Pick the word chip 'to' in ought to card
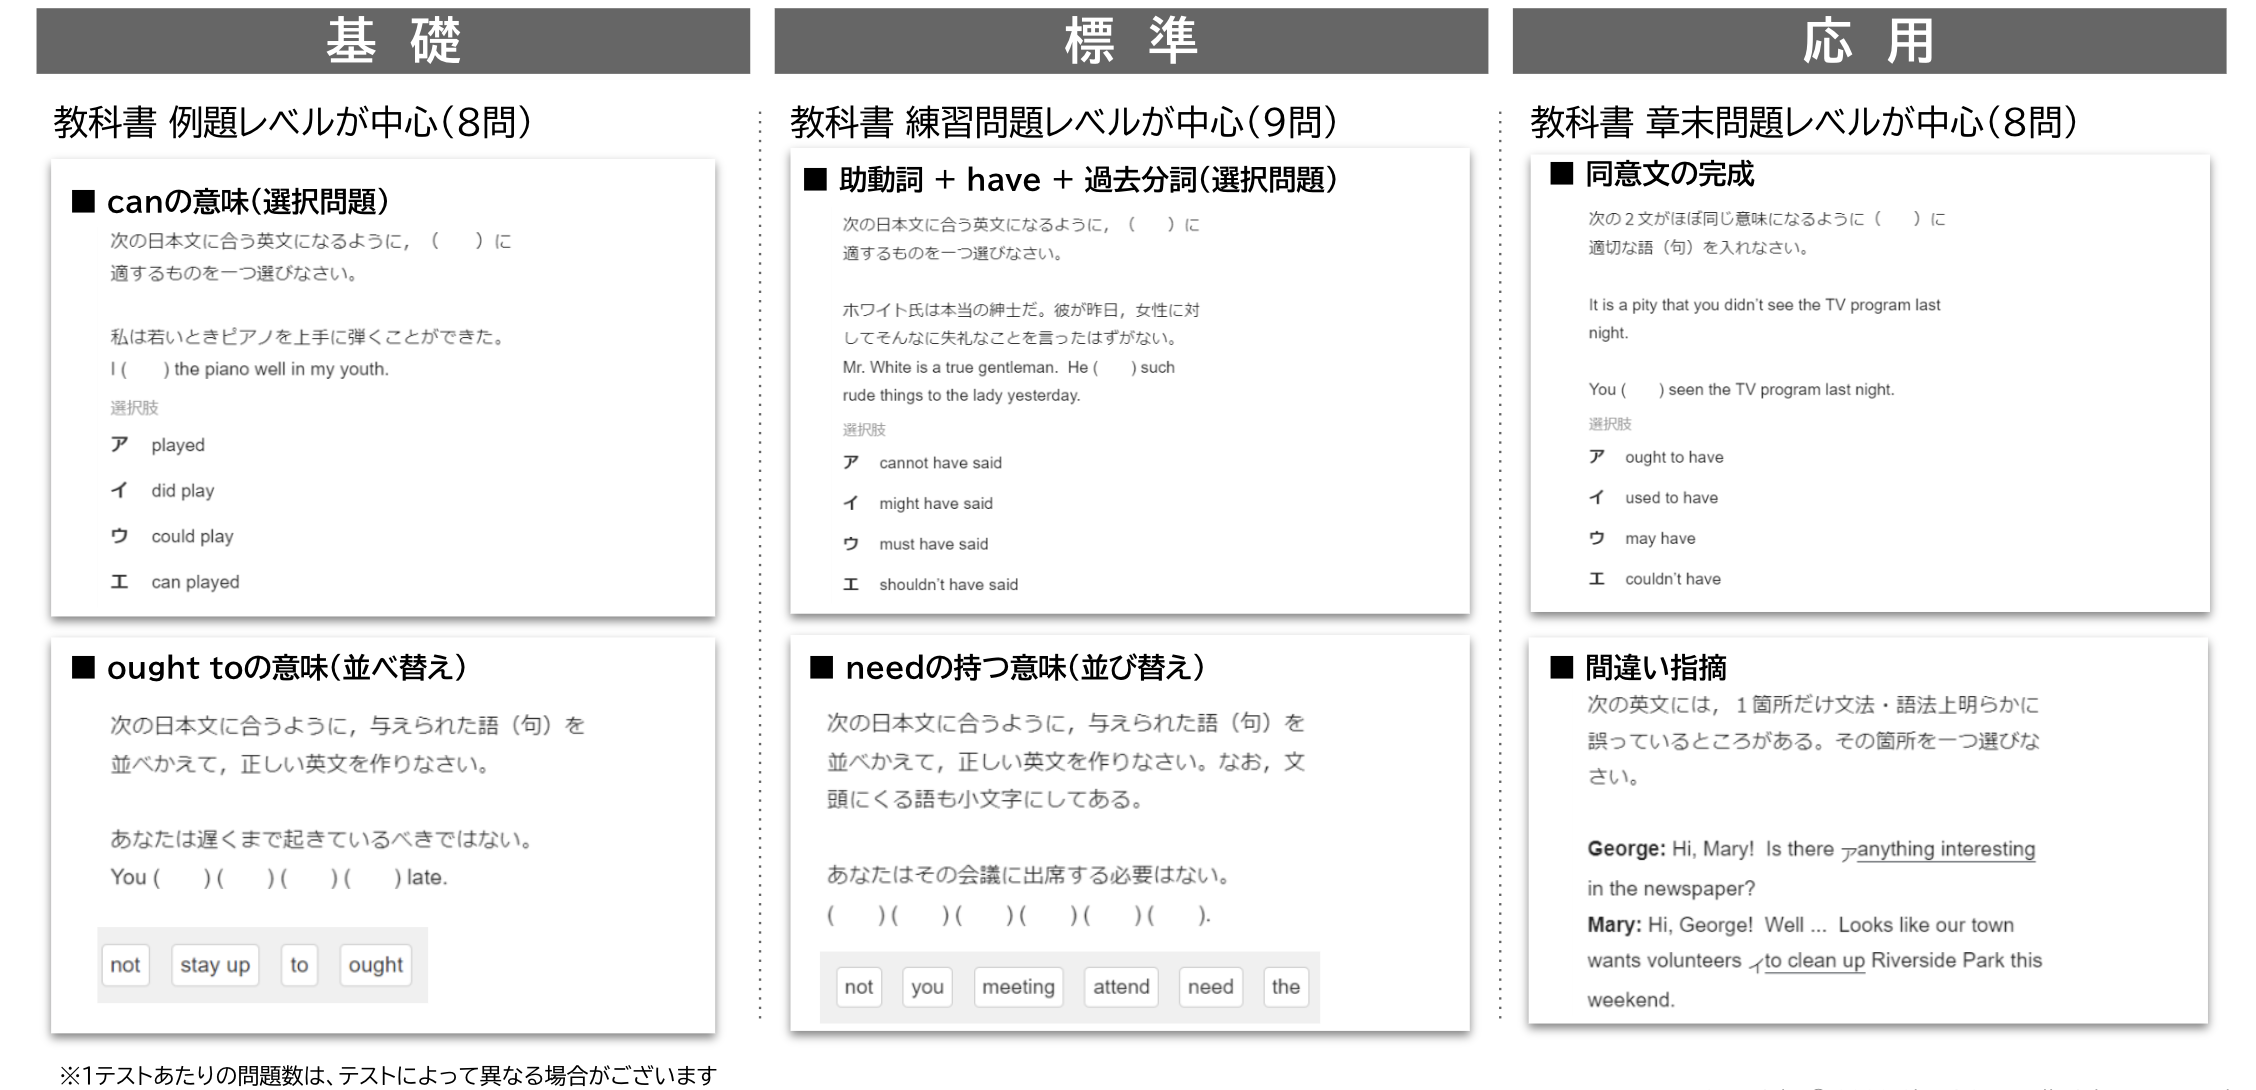The width and height of the screenshot is (2256, 1090). point(299,965)
